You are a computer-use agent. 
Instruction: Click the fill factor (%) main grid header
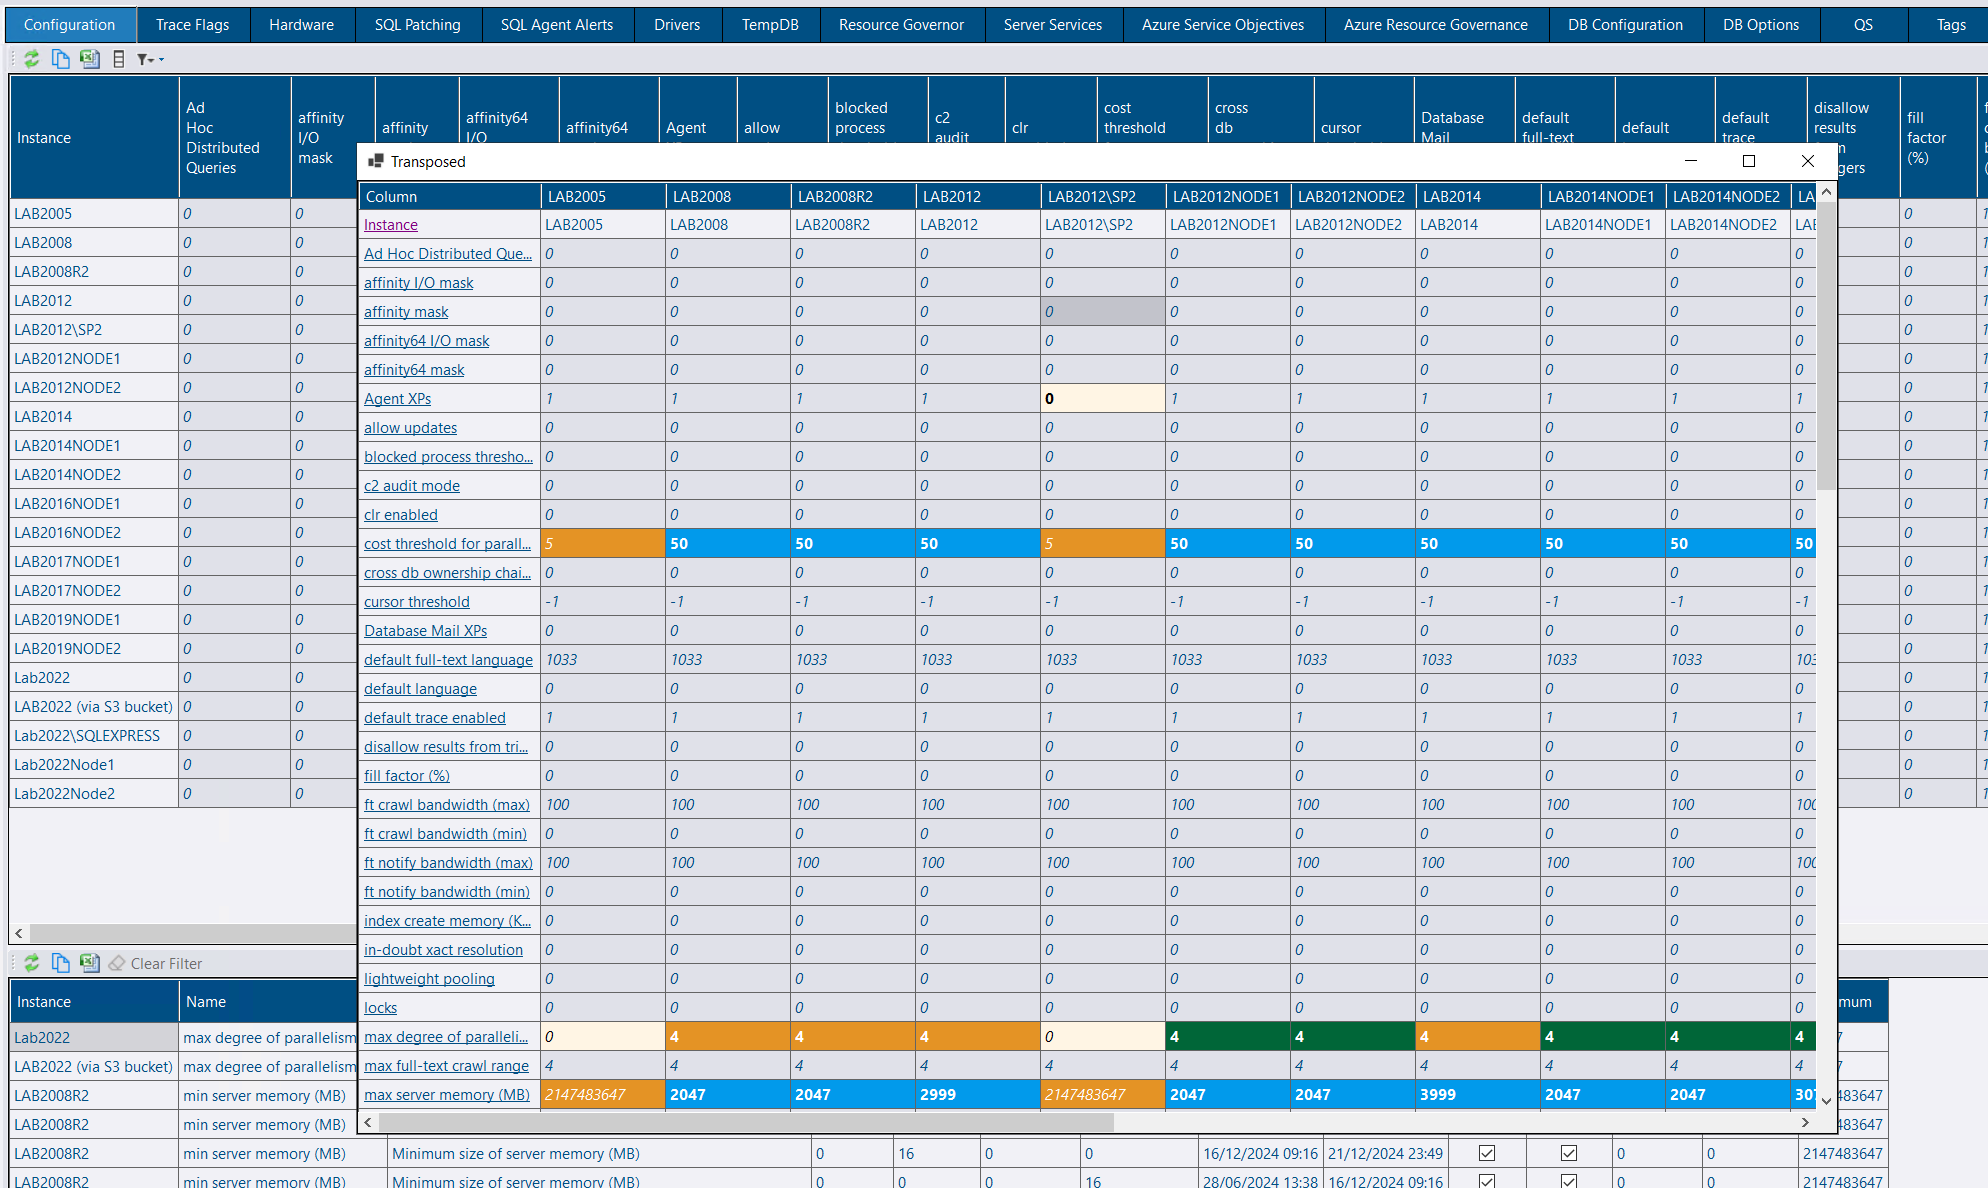[1937, 138]
